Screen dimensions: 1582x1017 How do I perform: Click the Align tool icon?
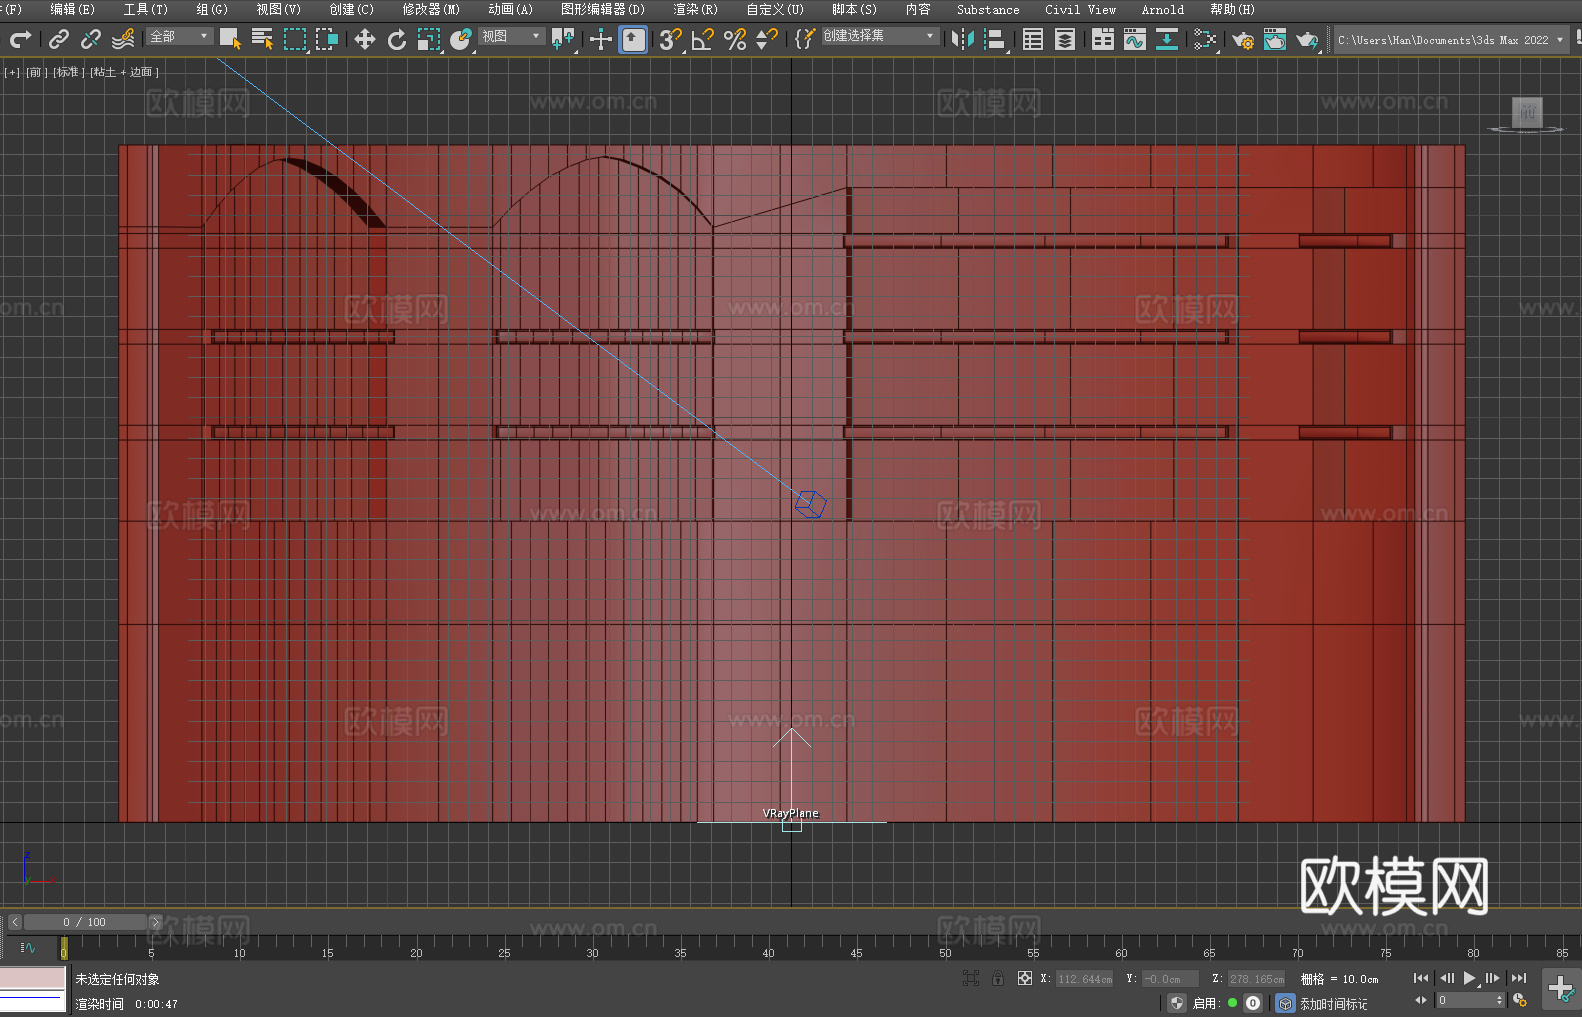(995, 40)
